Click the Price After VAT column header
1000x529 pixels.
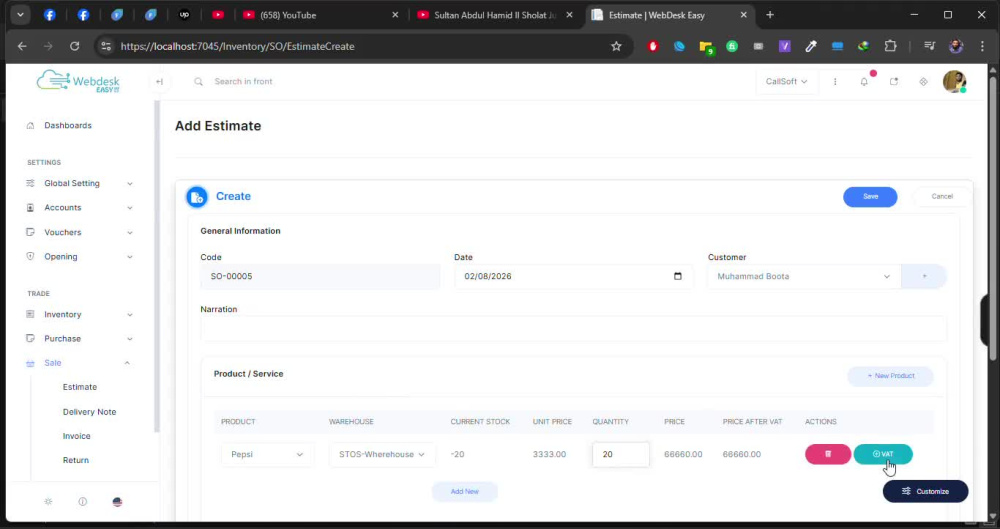point(752,422)
